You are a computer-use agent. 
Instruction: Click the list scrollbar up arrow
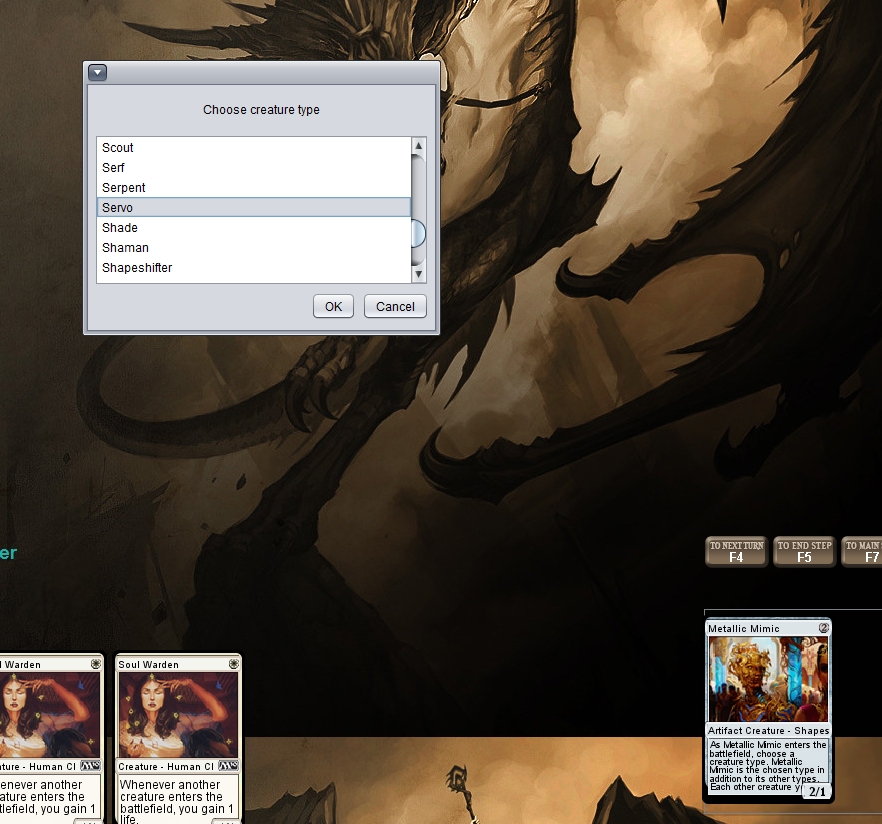click(418, 146)
